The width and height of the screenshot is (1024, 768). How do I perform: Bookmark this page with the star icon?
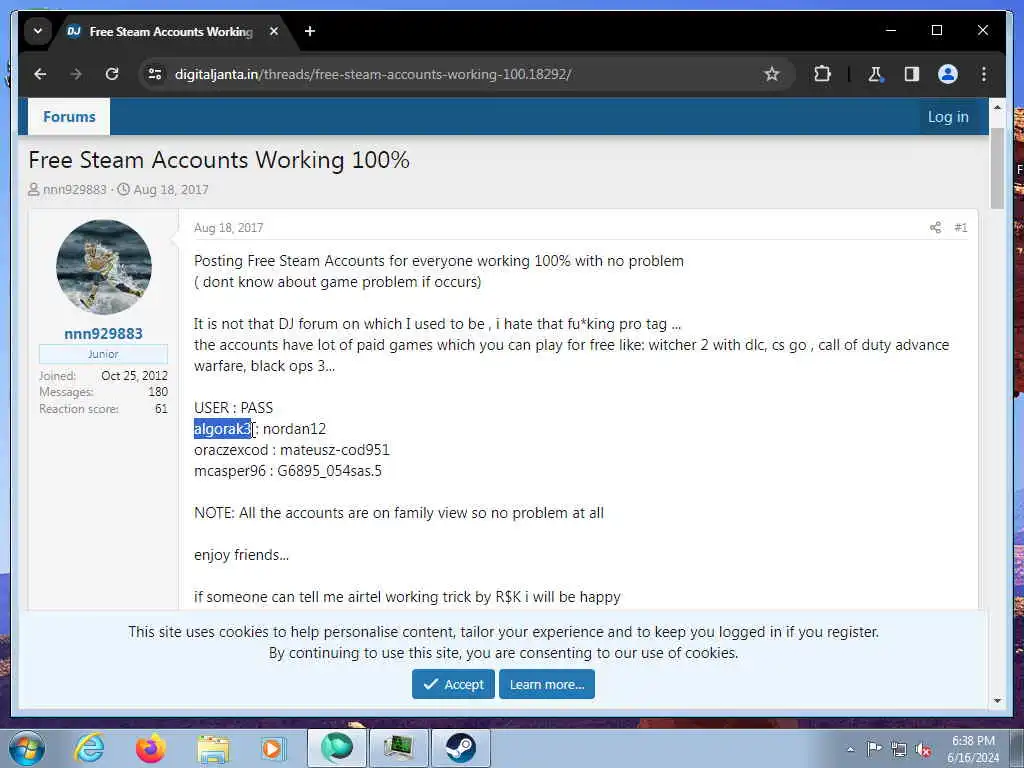coord(772,74)
